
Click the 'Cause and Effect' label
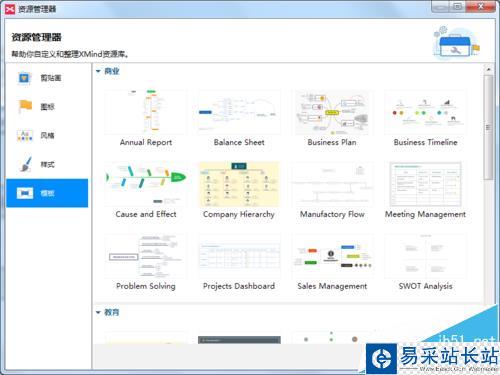pyautogui.click(x=146, y=214)
